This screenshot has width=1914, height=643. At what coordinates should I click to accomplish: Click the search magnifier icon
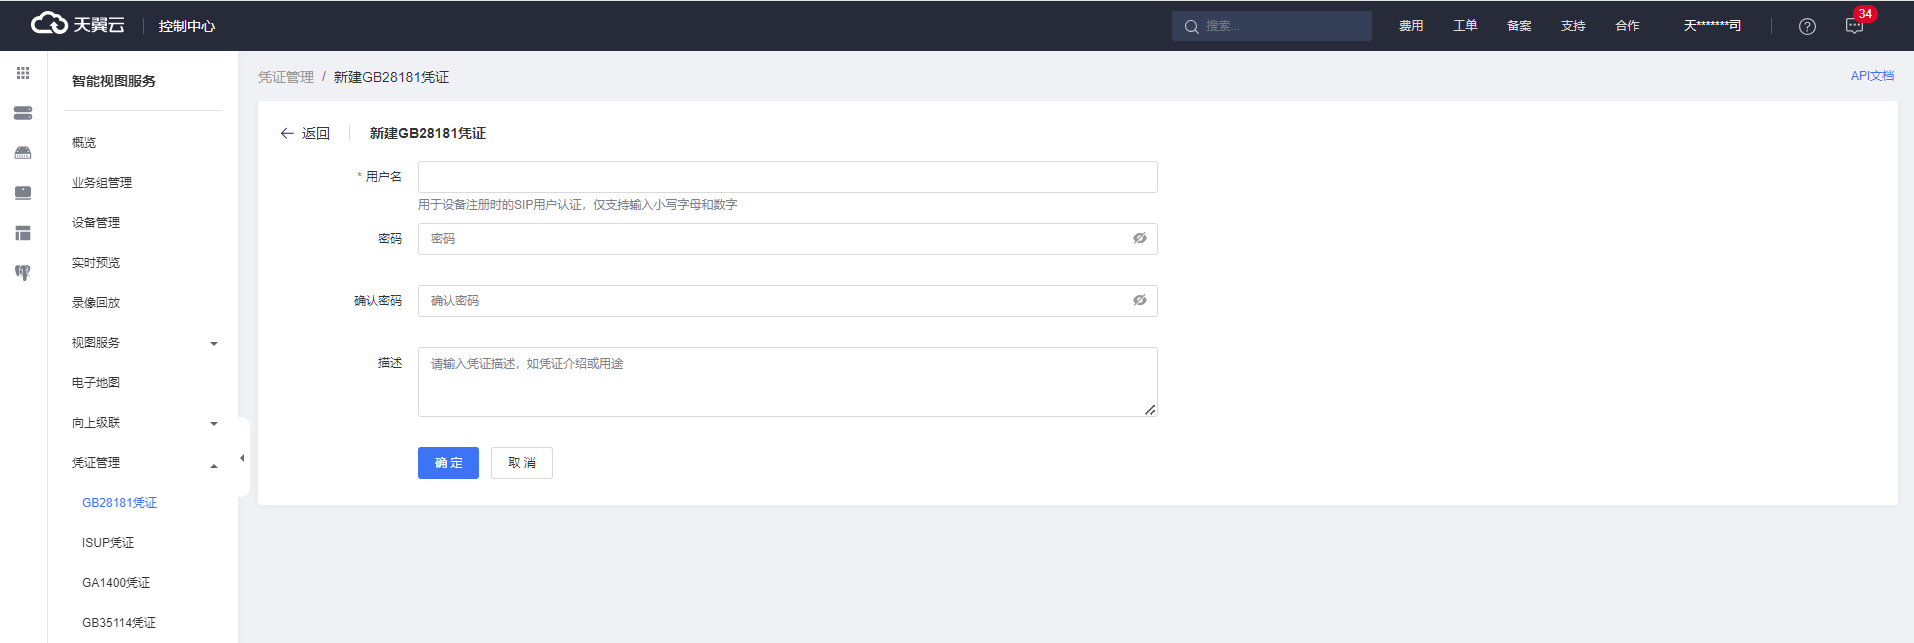point(1191,27)
